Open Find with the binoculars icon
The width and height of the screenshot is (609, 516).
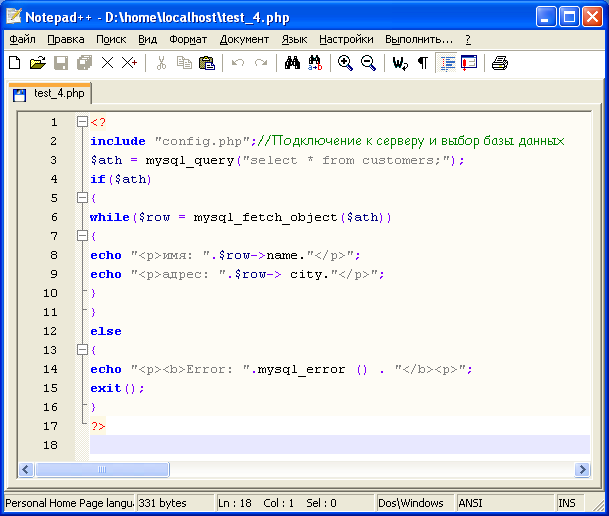coord(292,63)
